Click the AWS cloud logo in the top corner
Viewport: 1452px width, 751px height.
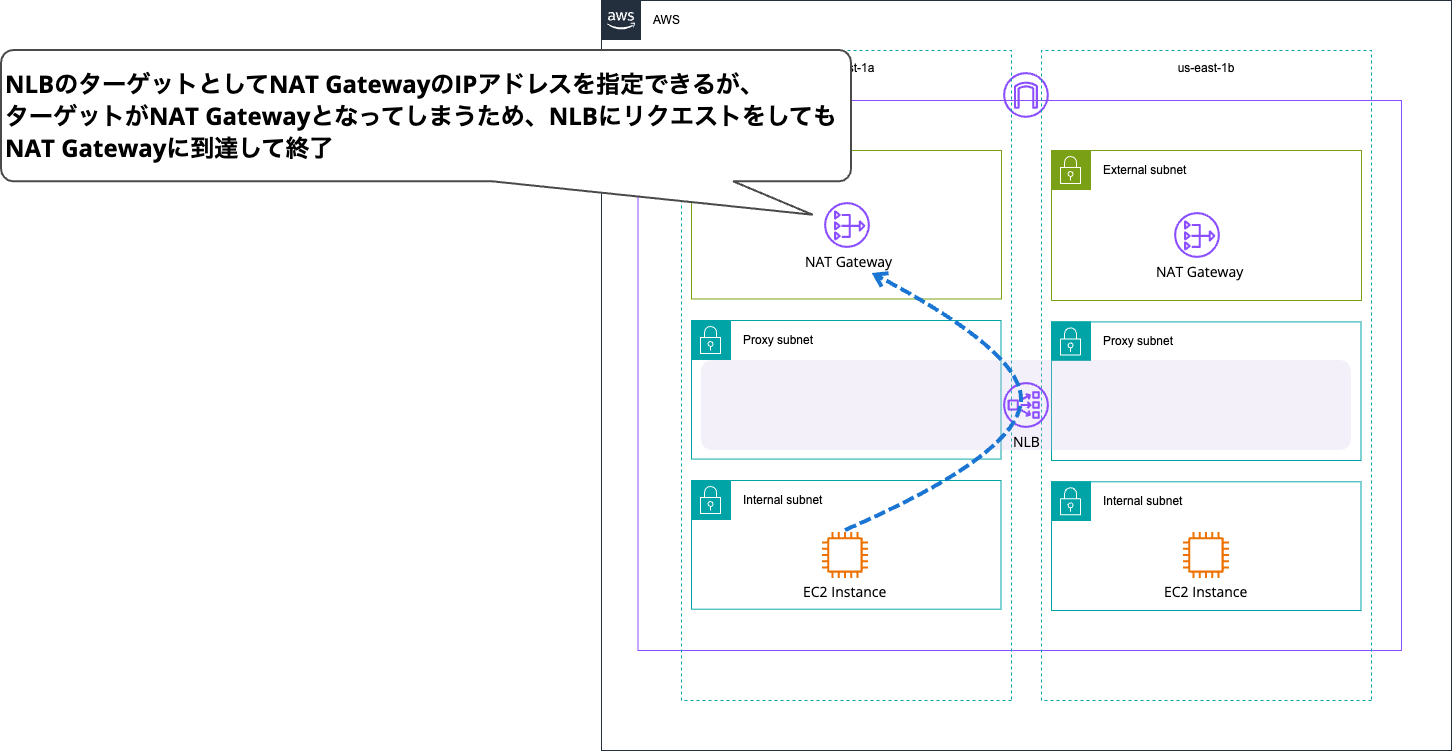point(620,19)
